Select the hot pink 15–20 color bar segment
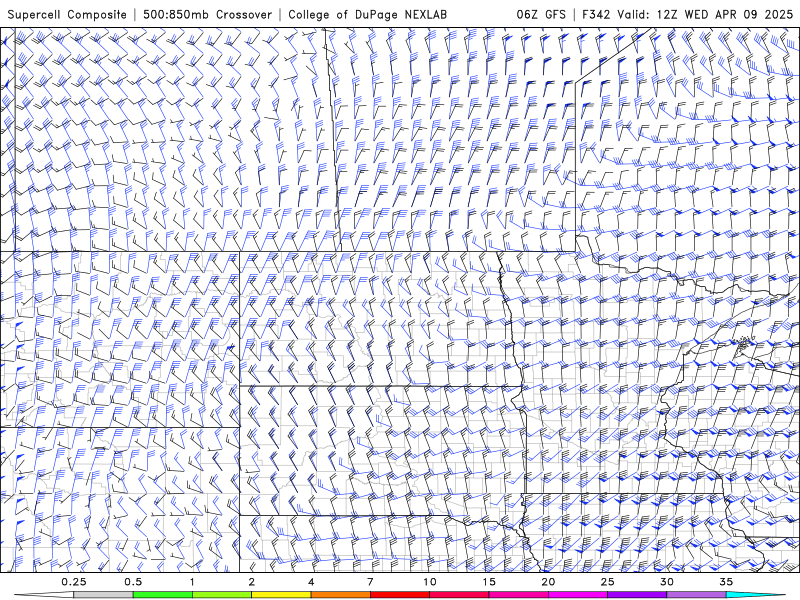The width and height of the screenshot is (800, 600). pyautogui.click(x=518, y=595)
